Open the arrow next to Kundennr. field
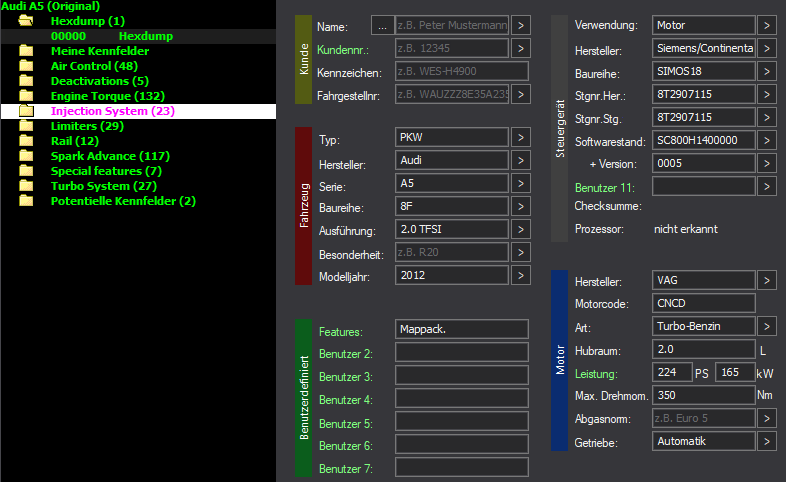The width and height of the screenshot is (786, 482). coord(521,48)
